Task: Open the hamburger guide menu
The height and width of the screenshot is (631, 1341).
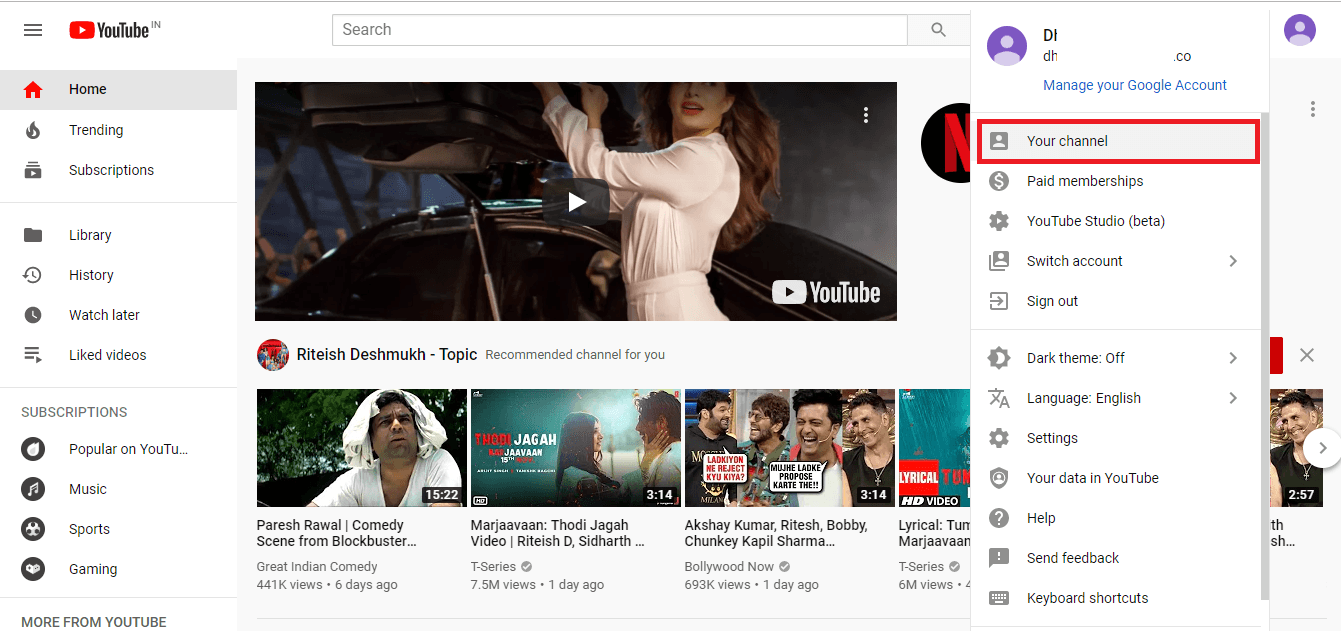Action: coord(33,30)
